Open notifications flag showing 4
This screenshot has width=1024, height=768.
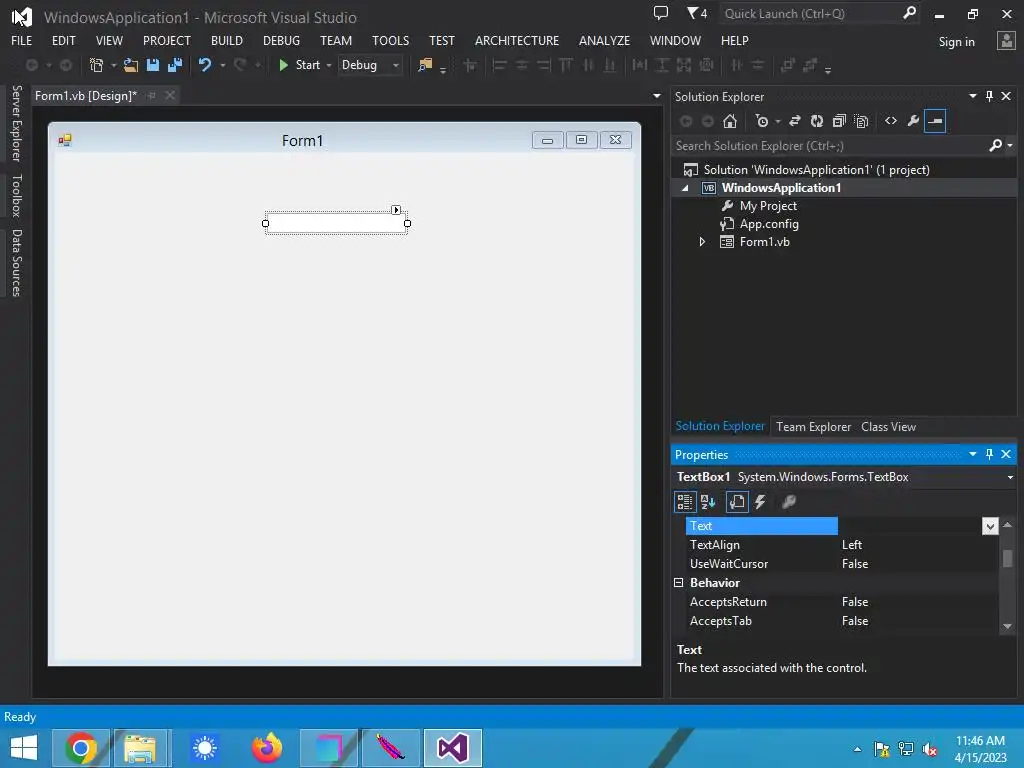click(697, 13)
